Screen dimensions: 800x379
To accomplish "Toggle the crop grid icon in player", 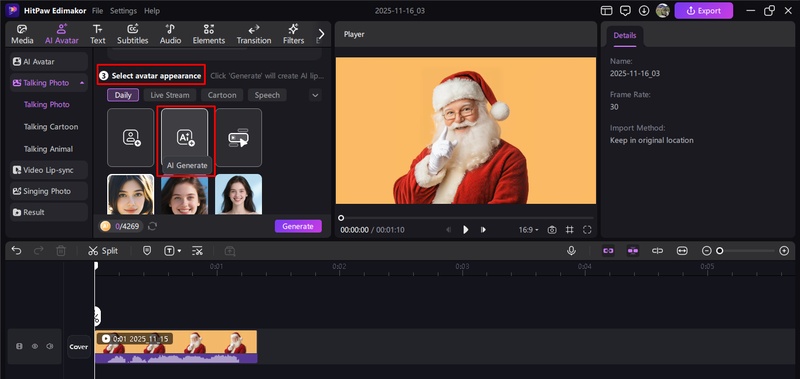I will click(569, 230).
